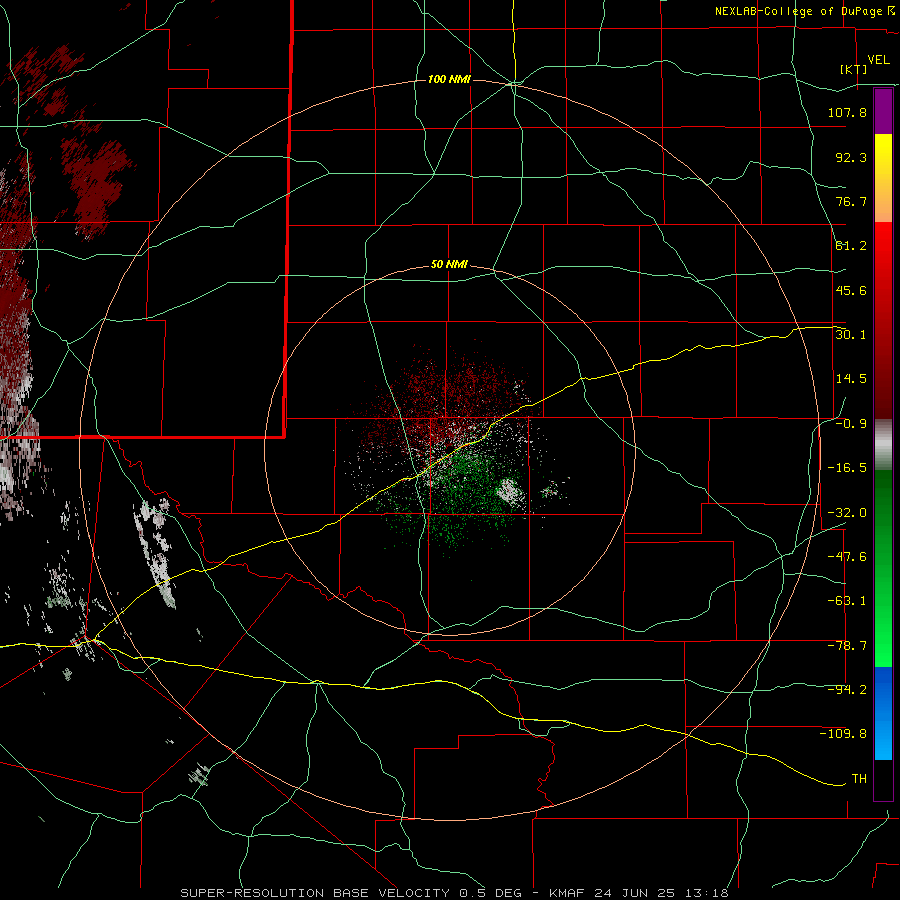Click the white velocity blob southeast of radar center
The width and height of the screenshot is (900, 900).
(511, 492)
